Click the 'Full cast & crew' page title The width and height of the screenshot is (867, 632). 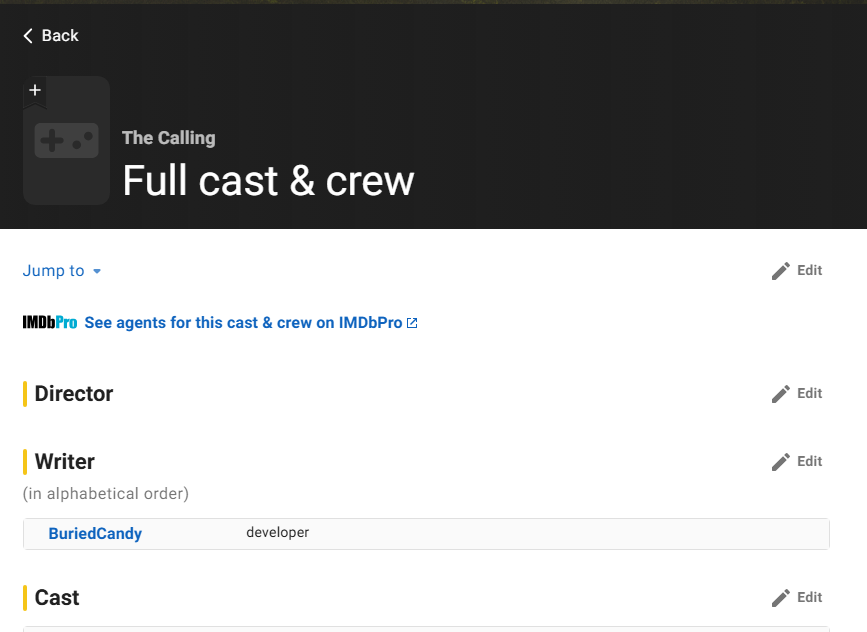coord(268,181)
